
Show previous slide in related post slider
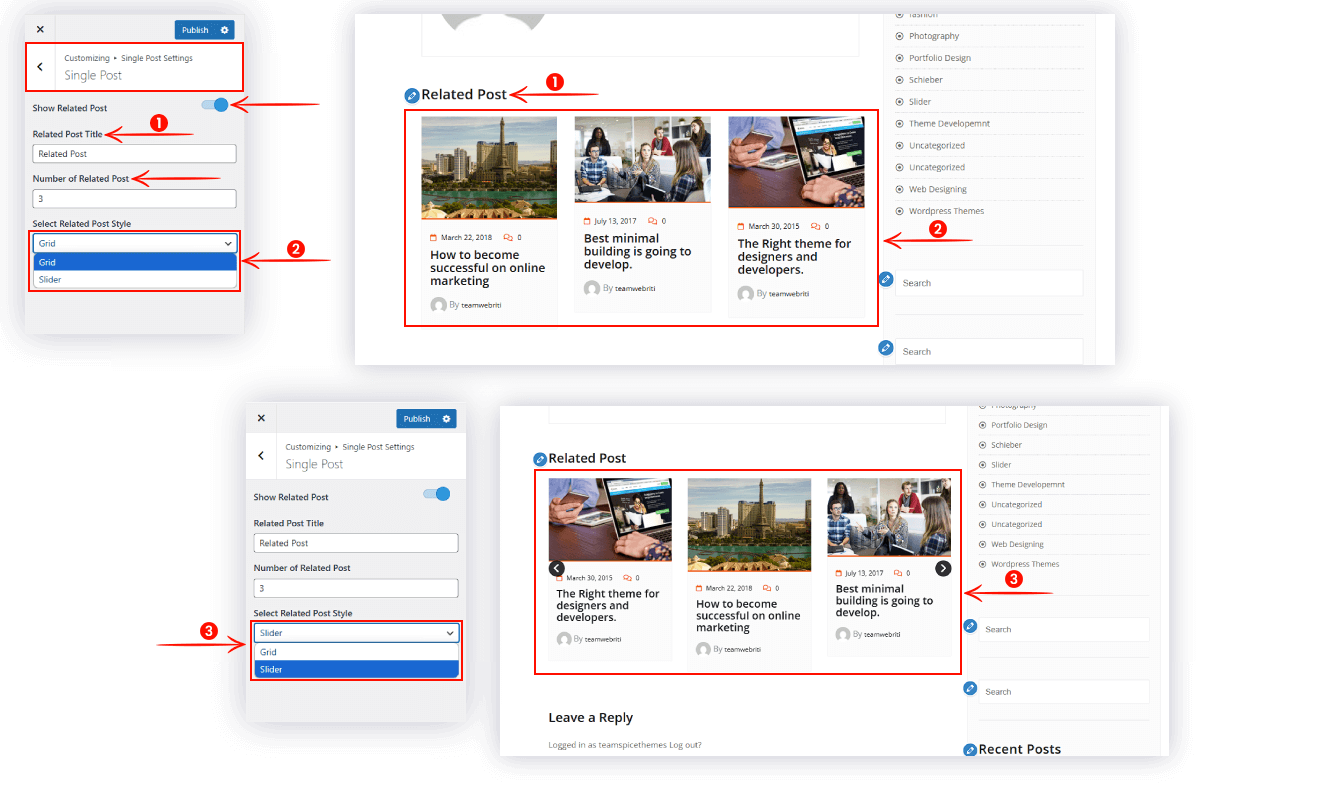pos(557,568)
